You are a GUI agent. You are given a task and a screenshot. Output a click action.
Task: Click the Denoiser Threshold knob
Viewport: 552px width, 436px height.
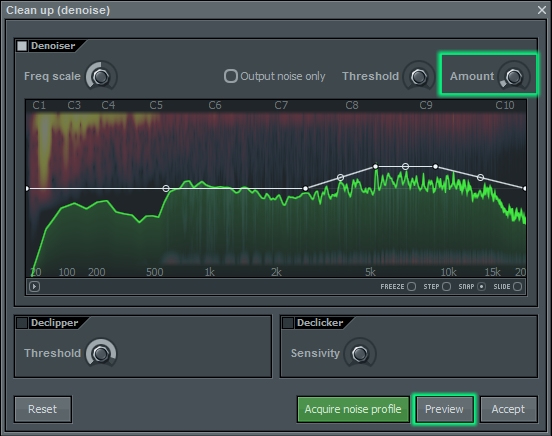(419, 76)
